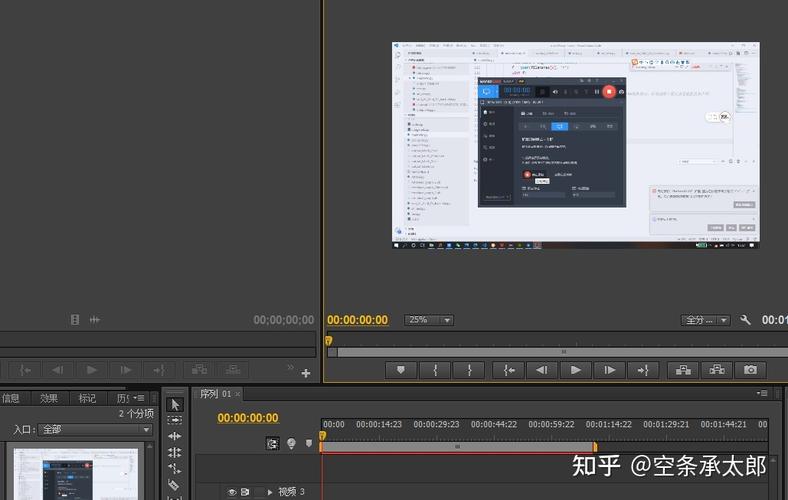Click program monitor playhead marker
The height and width of the screenshot is (500, 788).
point(329,341)
